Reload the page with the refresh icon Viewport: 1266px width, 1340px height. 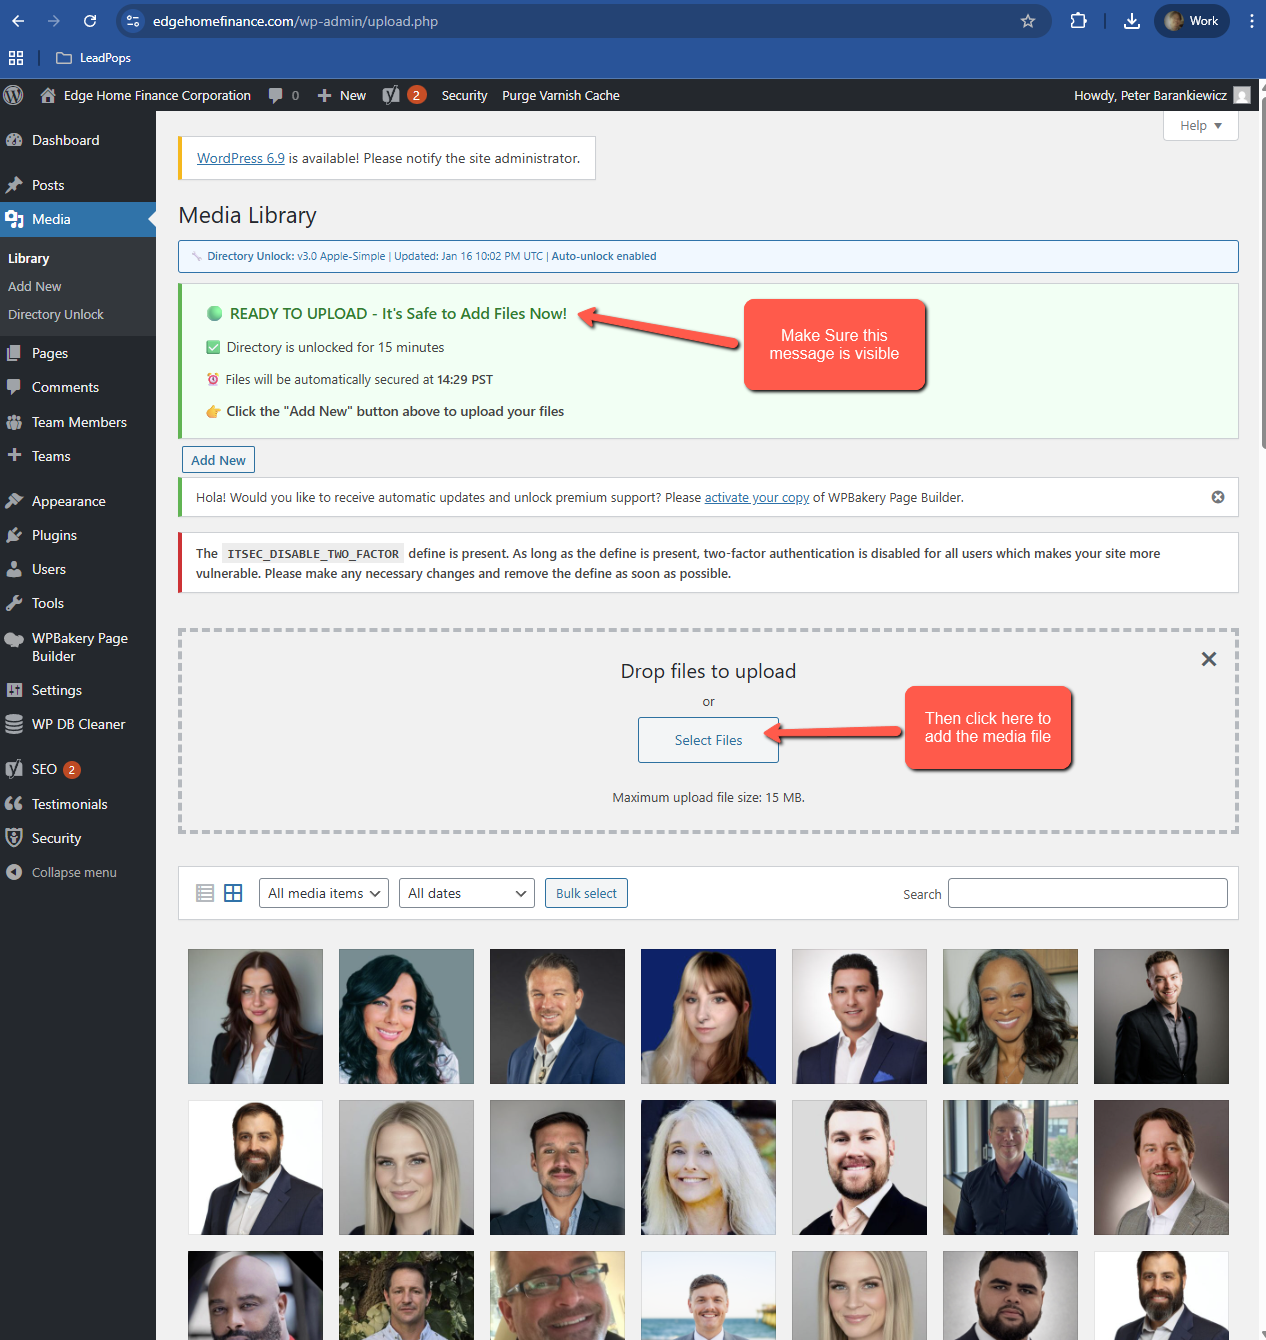pyautogui.click(x=90, y=21)
